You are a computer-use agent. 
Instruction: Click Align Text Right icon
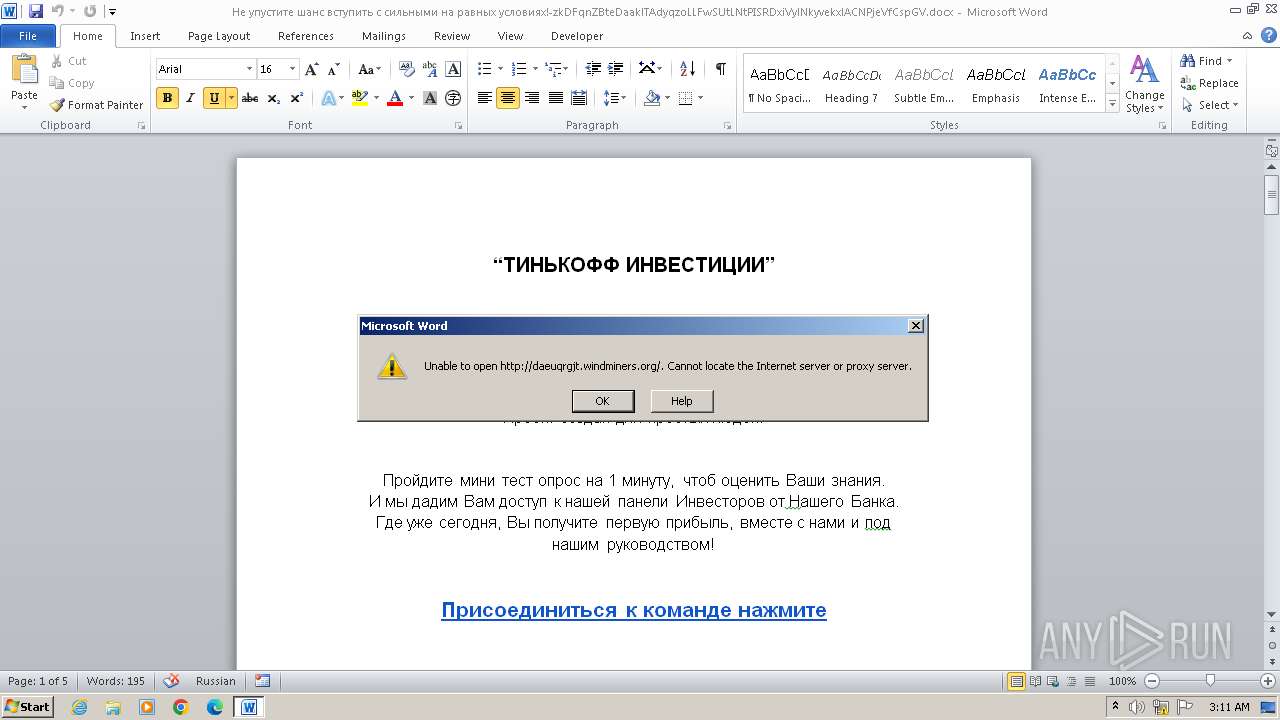coord(531,98)
